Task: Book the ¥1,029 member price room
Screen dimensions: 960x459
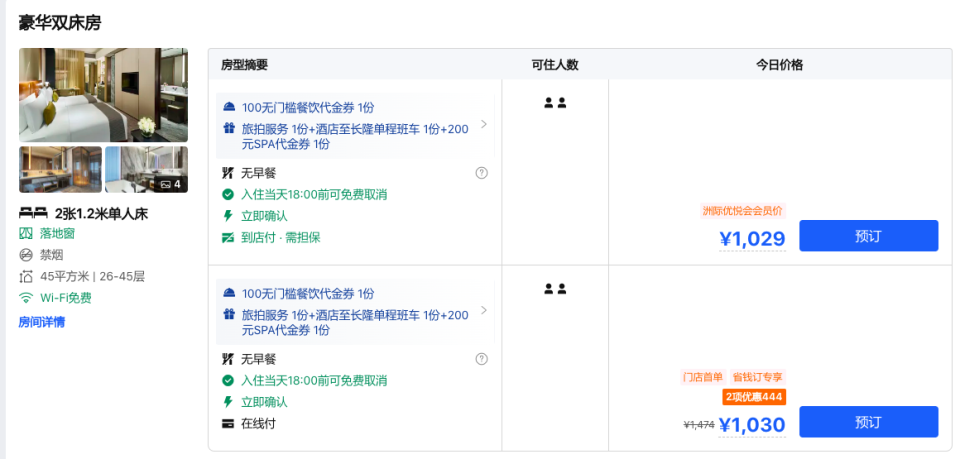Action: coord(868,236)
